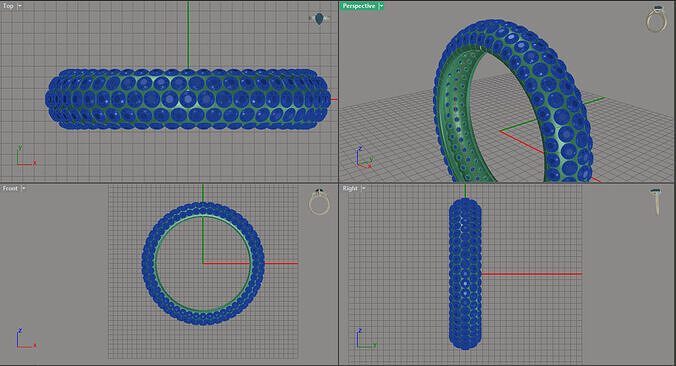This screenshot has height=366, width=676.
Task: Click the ring thumbnail in Top viewport corner
Action: click(319, 19)
